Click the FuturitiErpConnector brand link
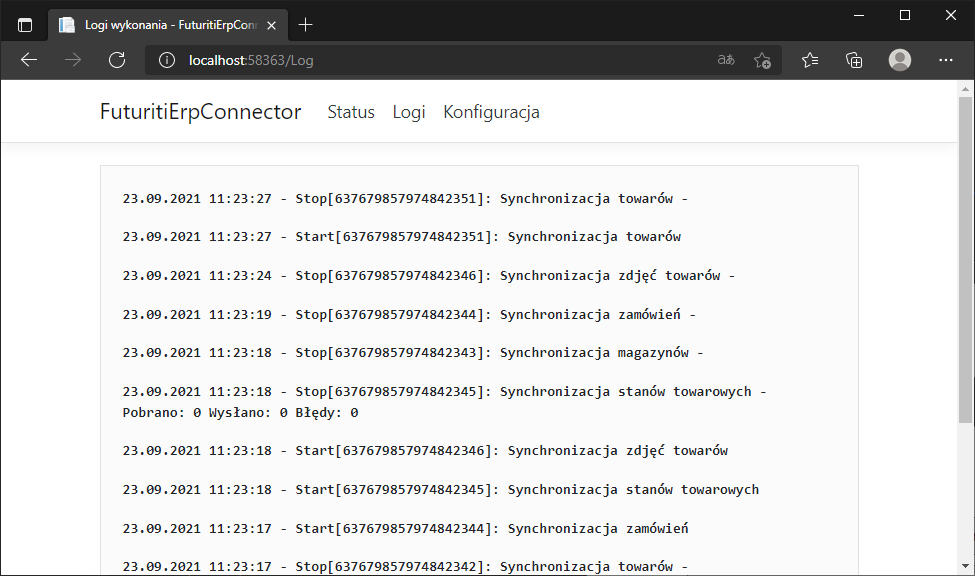Viewport: 975px width, 576px height. point(200,112)
